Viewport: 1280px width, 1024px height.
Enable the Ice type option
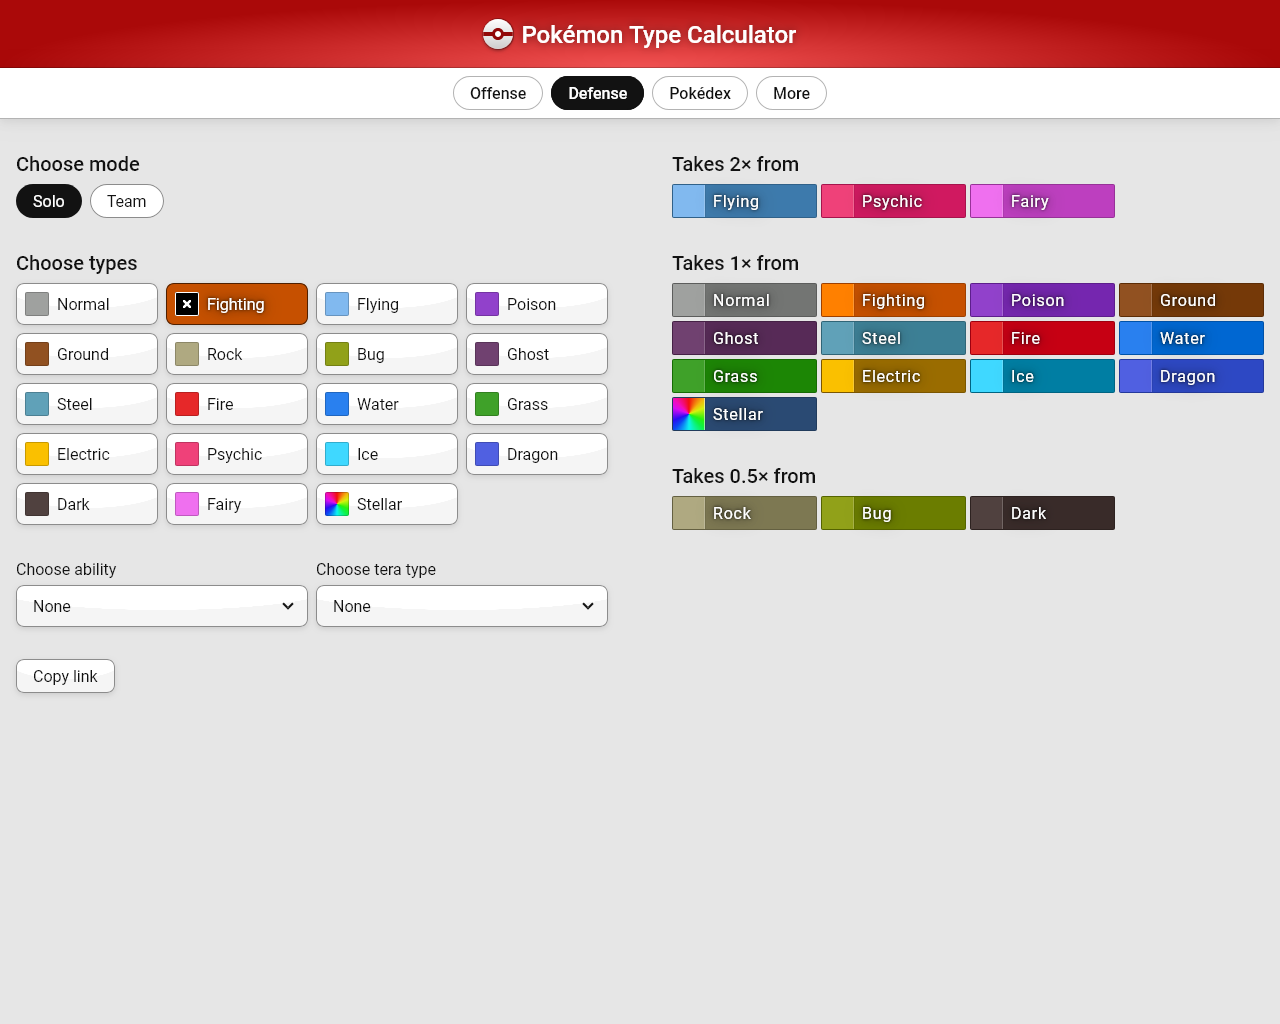pos(387,454)
